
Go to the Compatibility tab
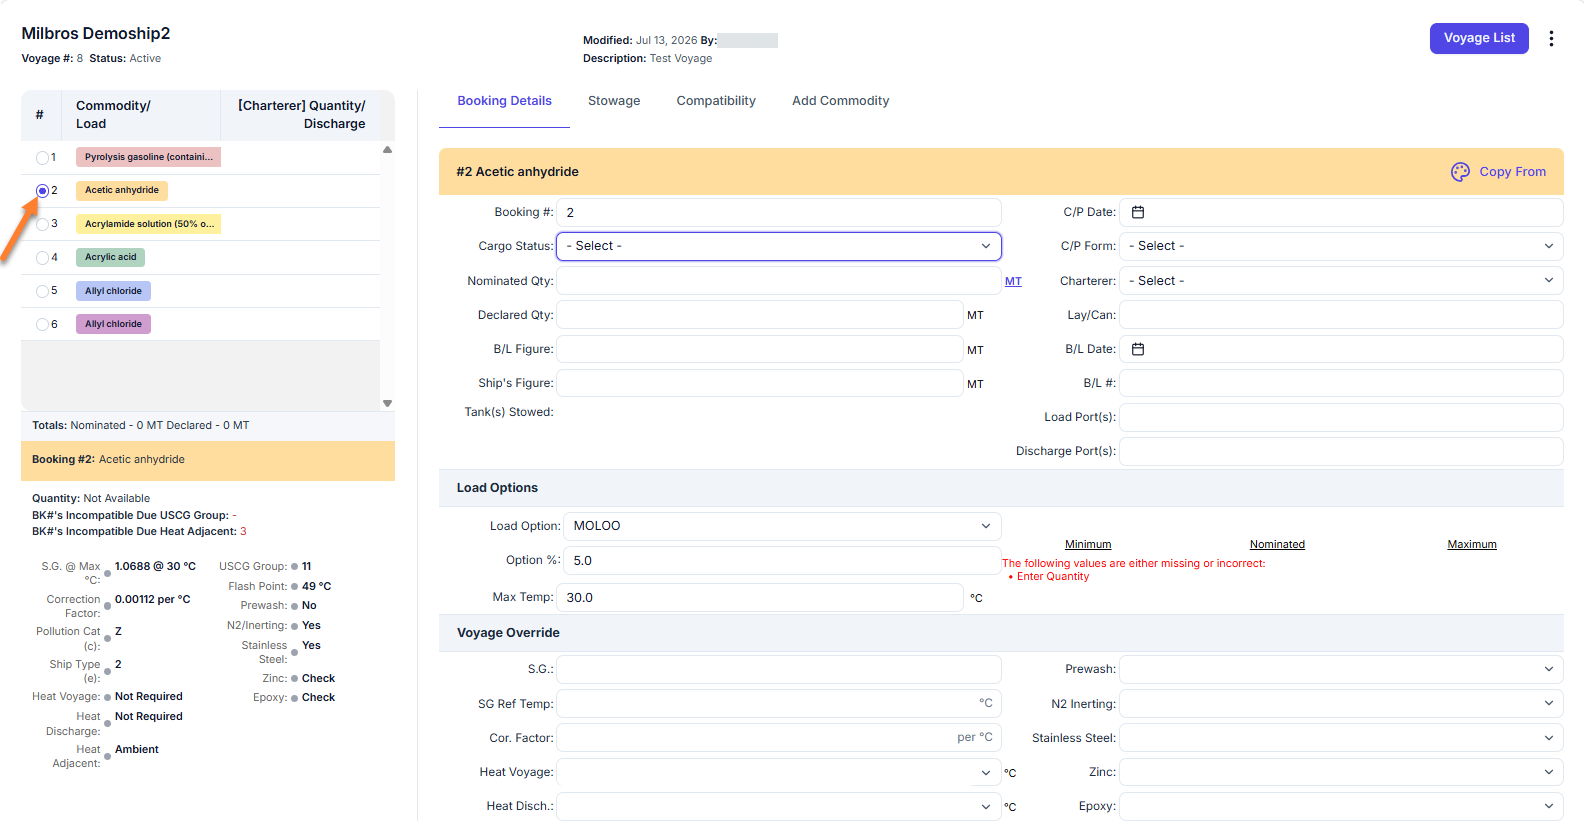click(716, 101)
